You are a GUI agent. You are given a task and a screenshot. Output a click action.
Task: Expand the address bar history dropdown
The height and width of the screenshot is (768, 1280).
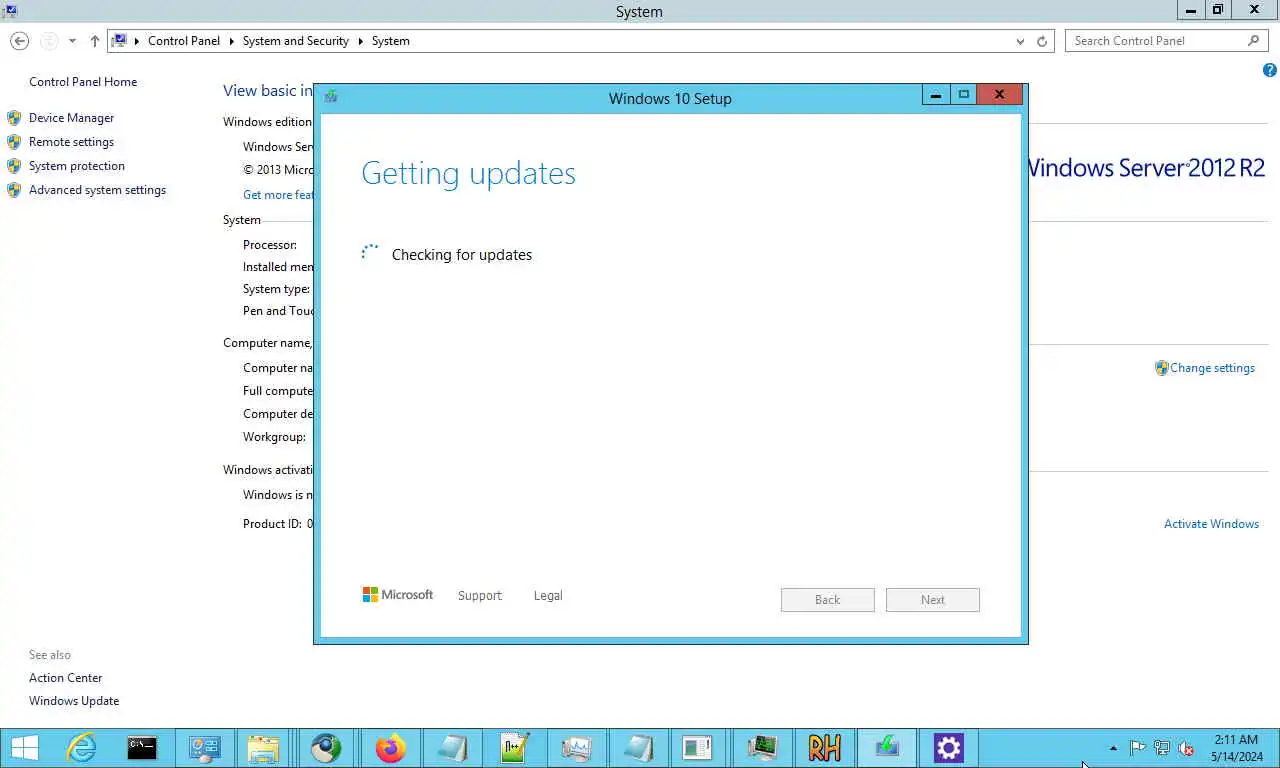point(1020,41)
